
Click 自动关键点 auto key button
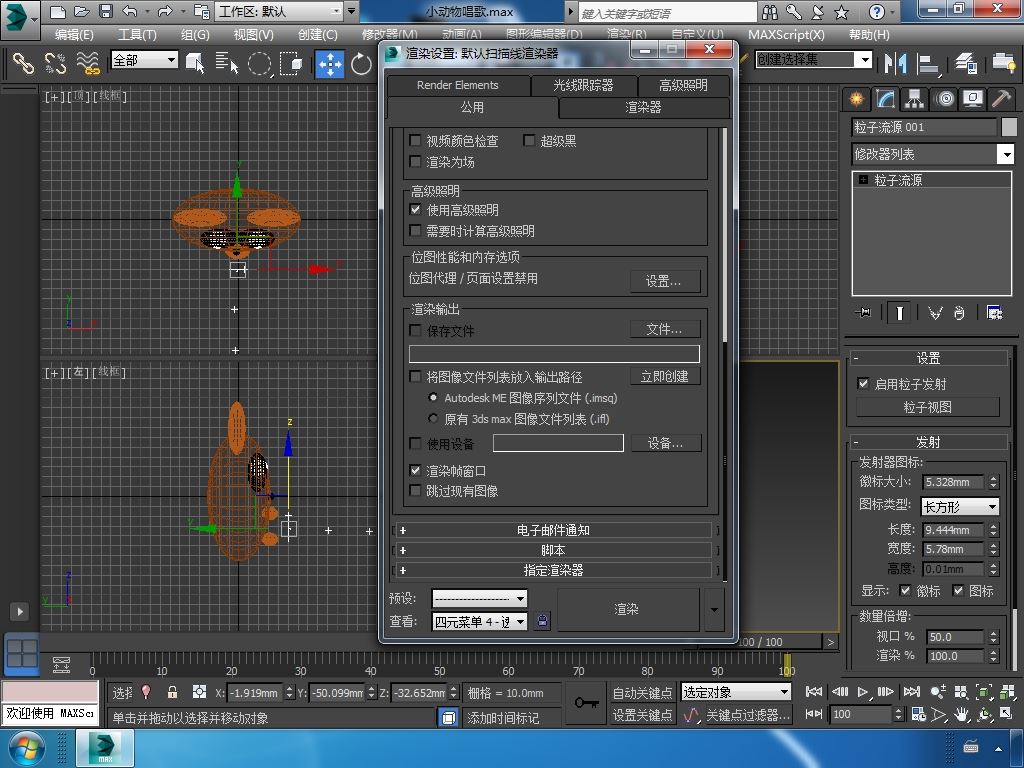[642, 692]
